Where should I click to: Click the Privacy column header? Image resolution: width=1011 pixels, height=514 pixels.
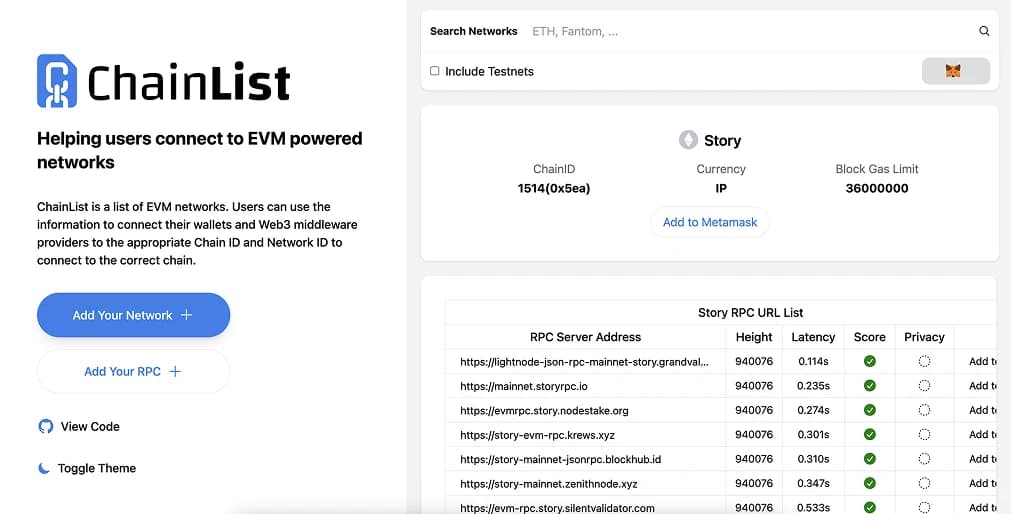pos(924,337)
